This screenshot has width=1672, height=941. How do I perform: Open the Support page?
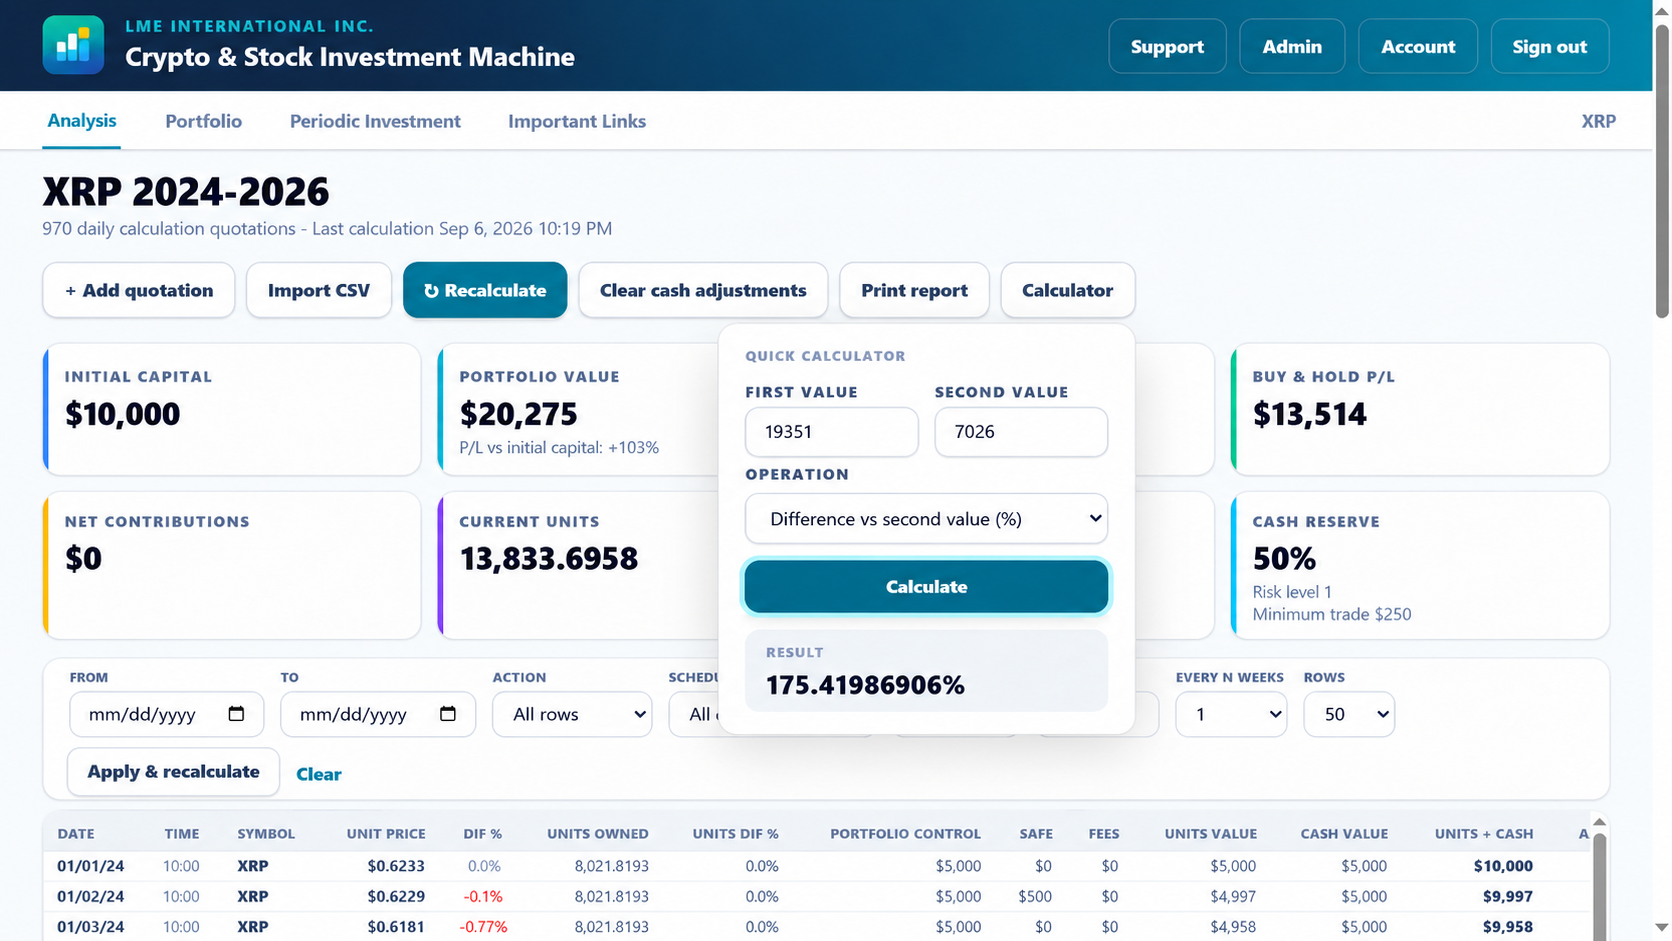(x=1167, y=46)
